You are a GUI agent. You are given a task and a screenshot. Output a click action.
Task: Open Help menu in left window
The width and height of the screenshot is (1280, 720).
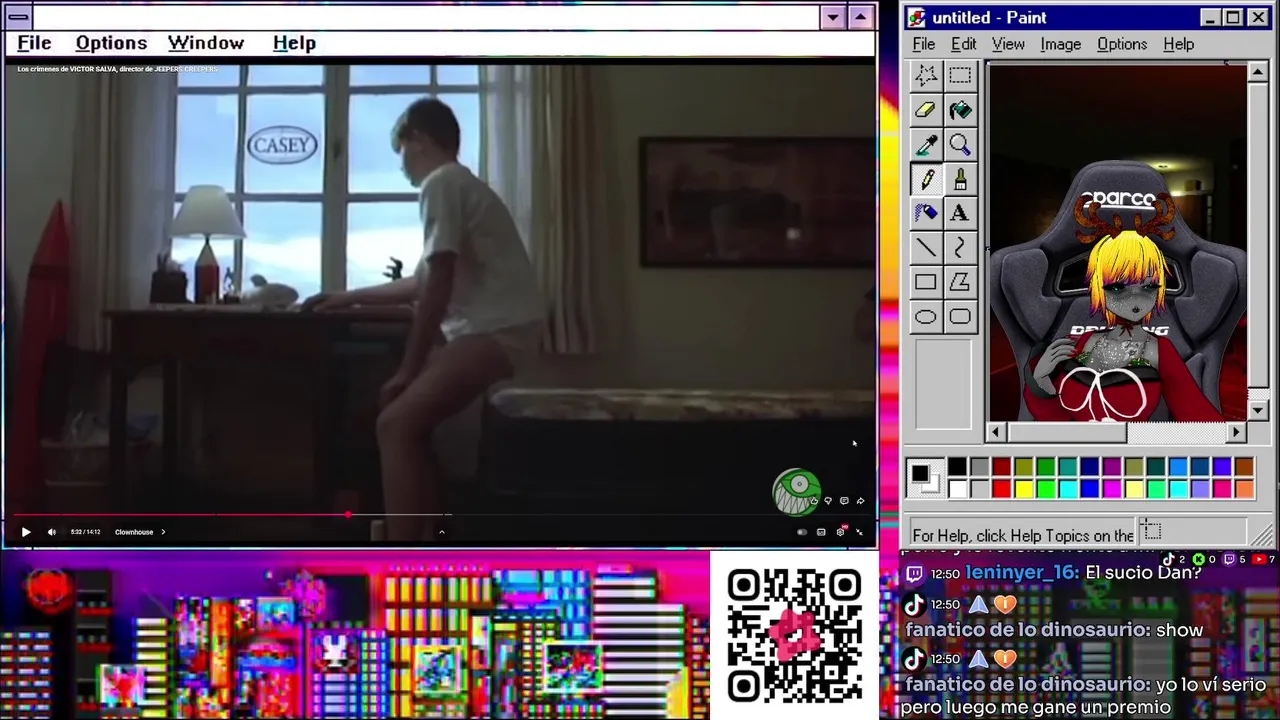[x=294, y=43]
